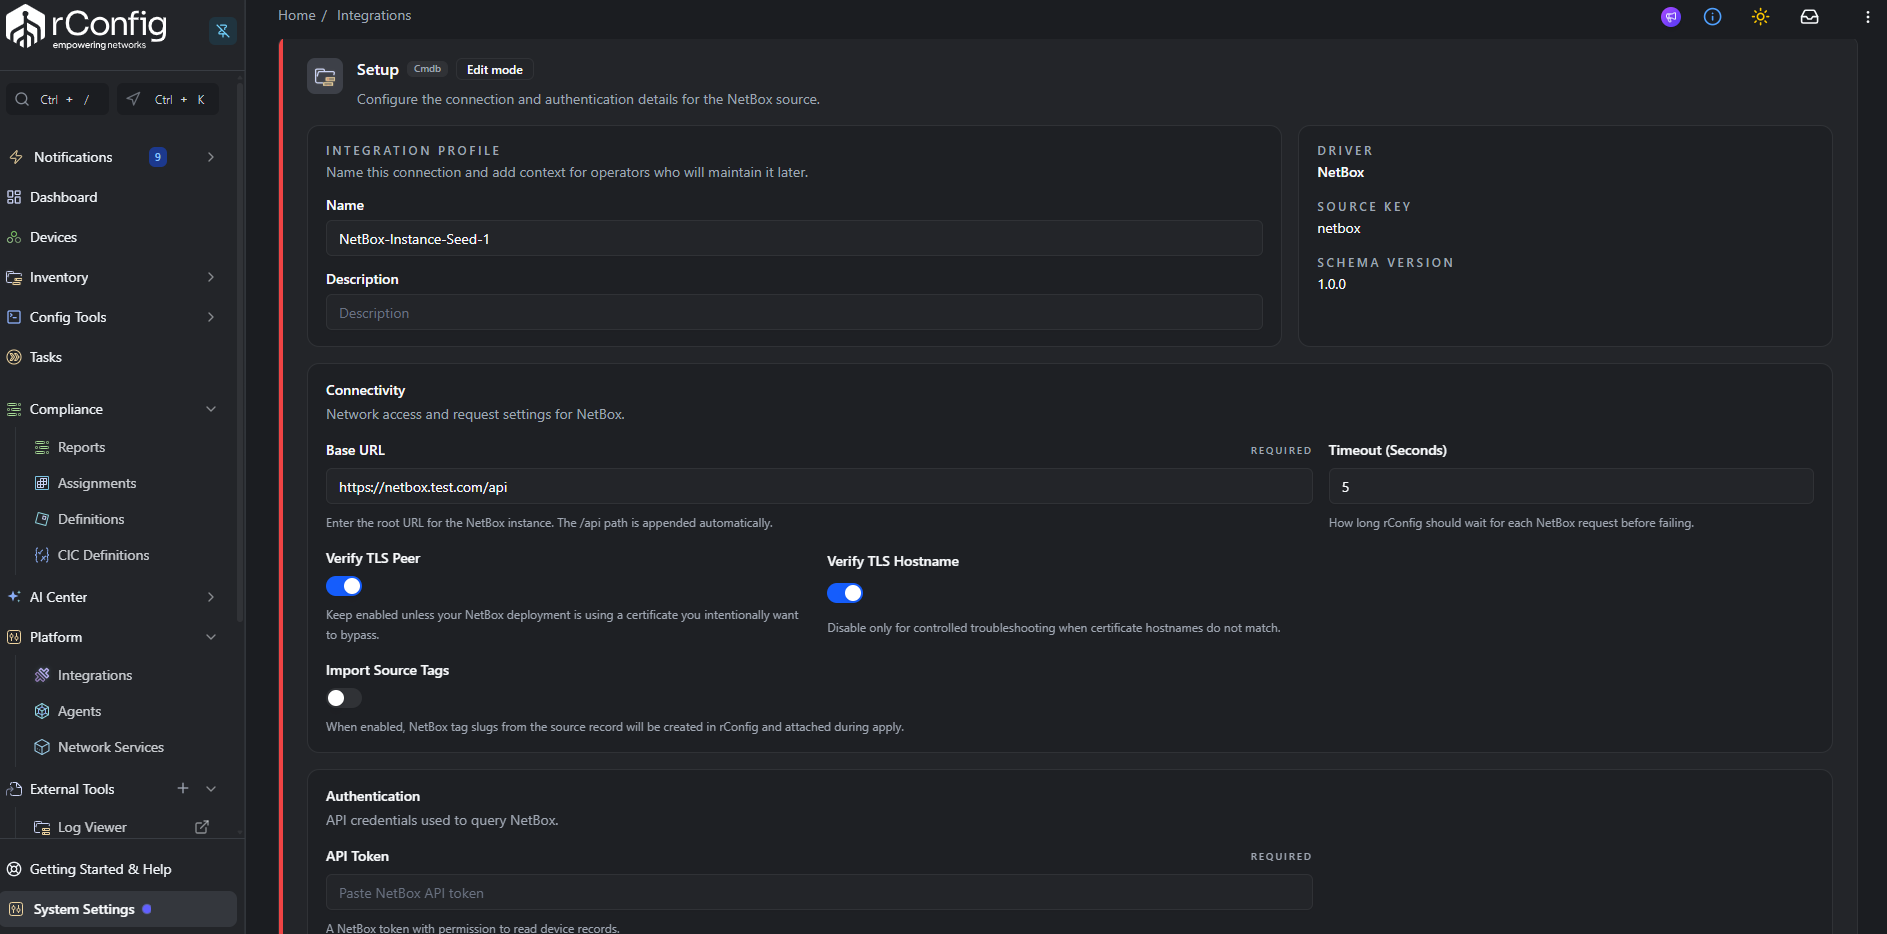The height and width of the screenshot is (934, 1887).
Task: Toggle Verify TLS Hostname switch
Action: tap(845, 593)
